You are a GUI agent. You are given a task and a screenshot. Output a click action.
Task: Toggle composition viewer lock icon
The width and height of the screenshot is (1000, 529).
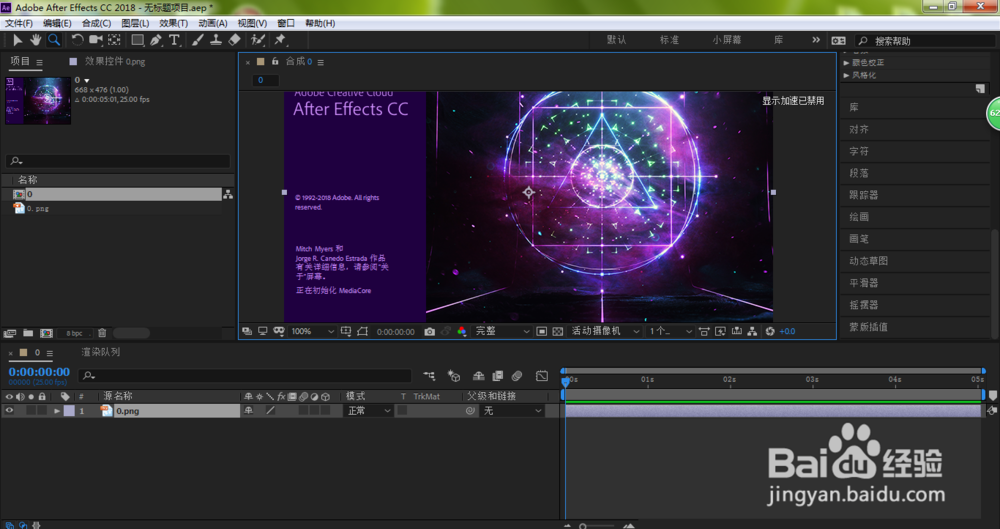(x=275, y=62)
